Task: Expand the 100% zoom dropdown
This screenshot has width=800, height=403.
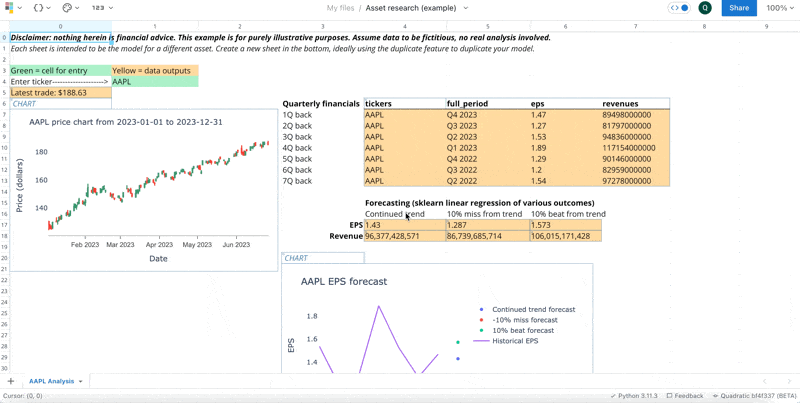Action: 780,8
